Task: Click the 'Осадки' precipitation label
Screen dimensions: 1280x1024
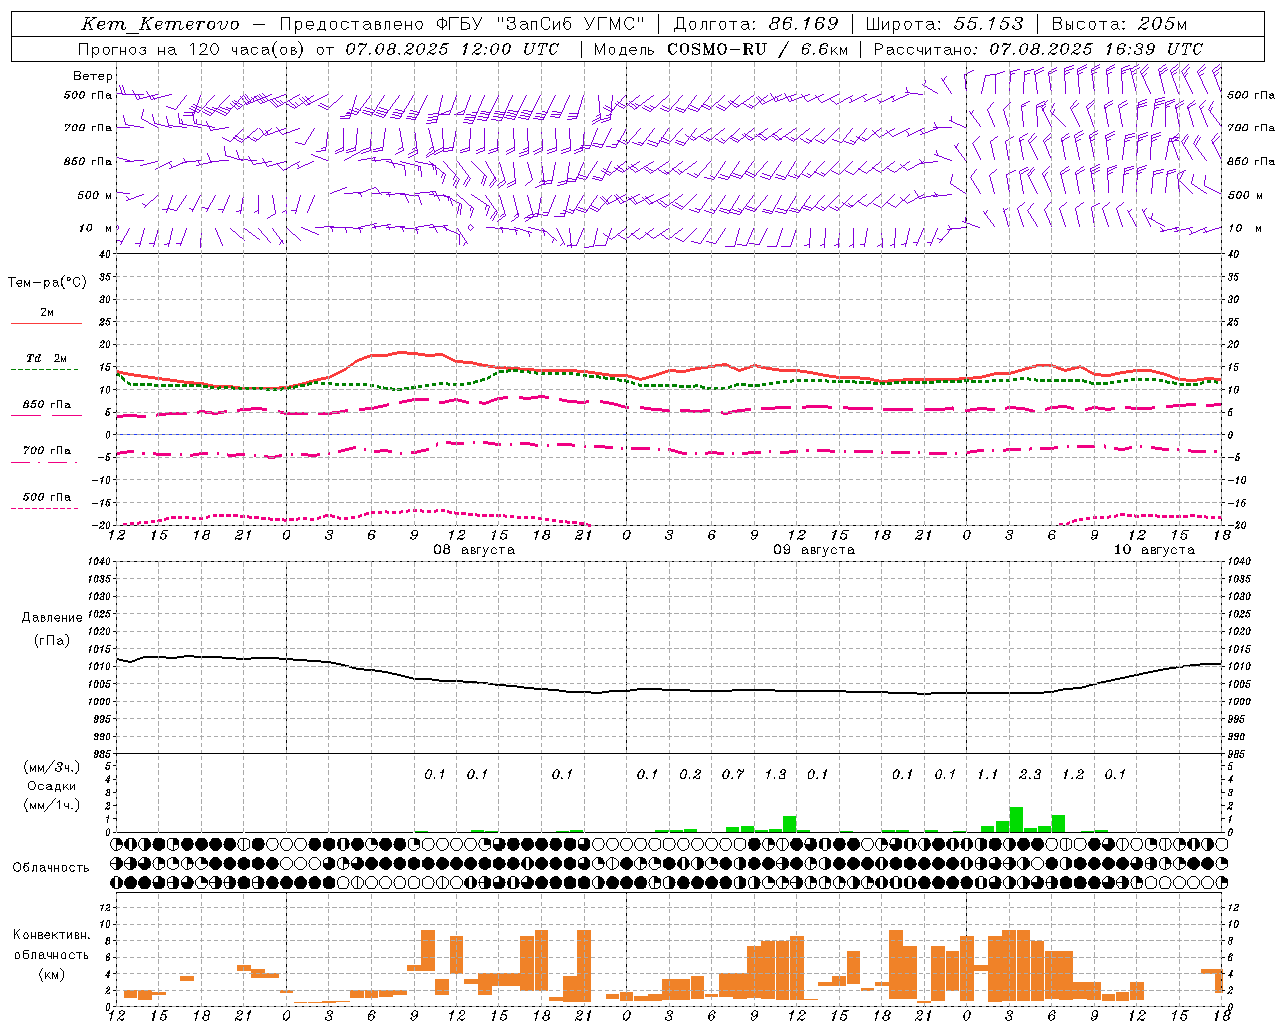Action: [51, 787]
